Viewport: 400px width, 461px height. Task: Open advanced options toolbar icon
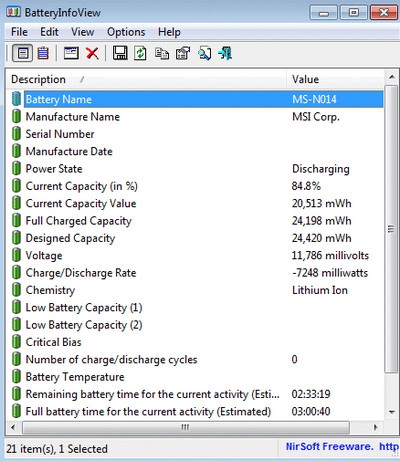point(183,53)
